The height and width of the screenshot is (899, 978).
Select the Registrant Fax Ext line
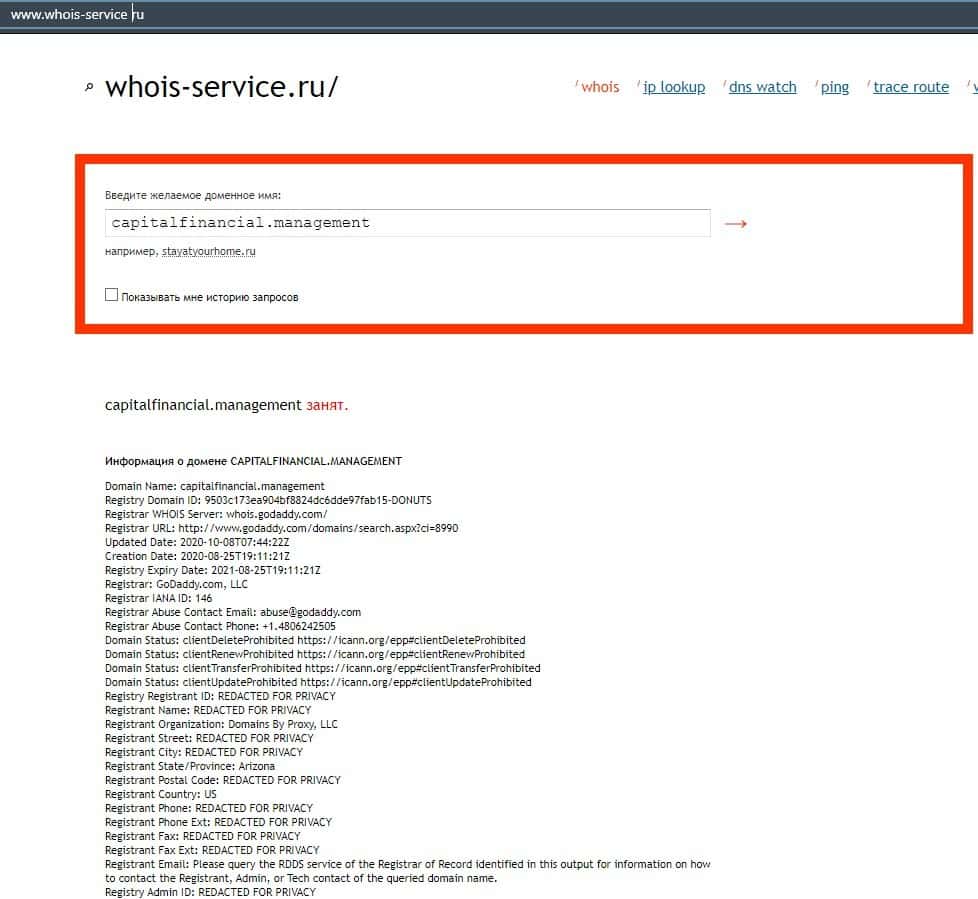pos(212,850)
